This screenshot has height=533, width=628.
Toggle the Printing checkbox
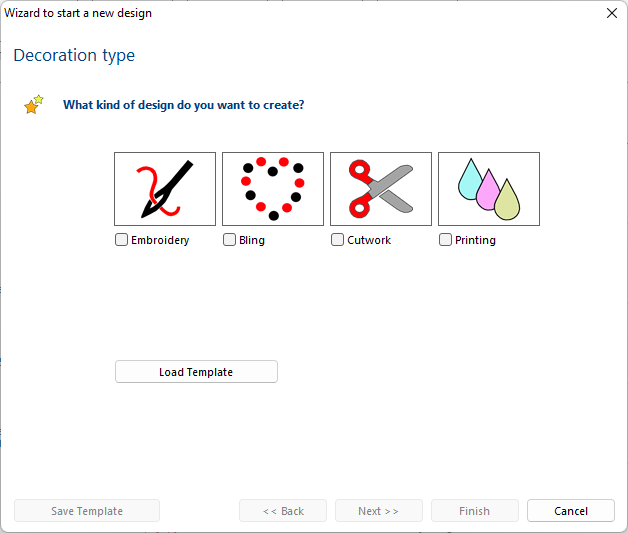[445, 239]
